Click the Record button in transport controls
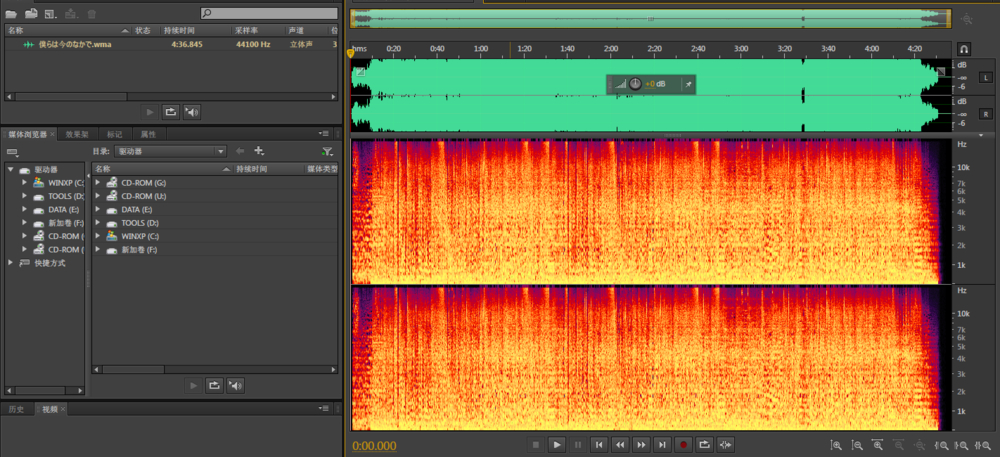 click(x=683, y=444)
